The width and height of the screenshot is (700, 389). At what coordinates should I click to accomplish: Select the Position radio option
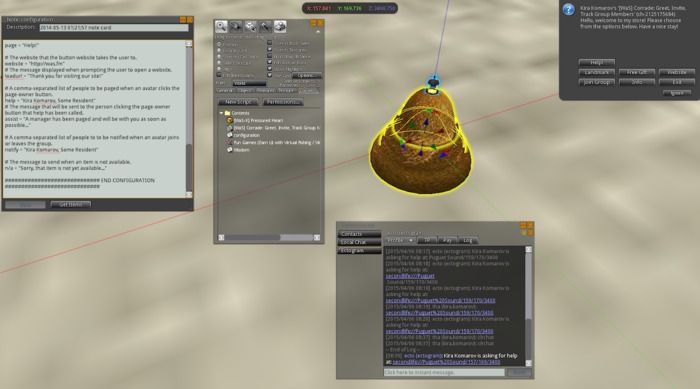pos(219,44)
